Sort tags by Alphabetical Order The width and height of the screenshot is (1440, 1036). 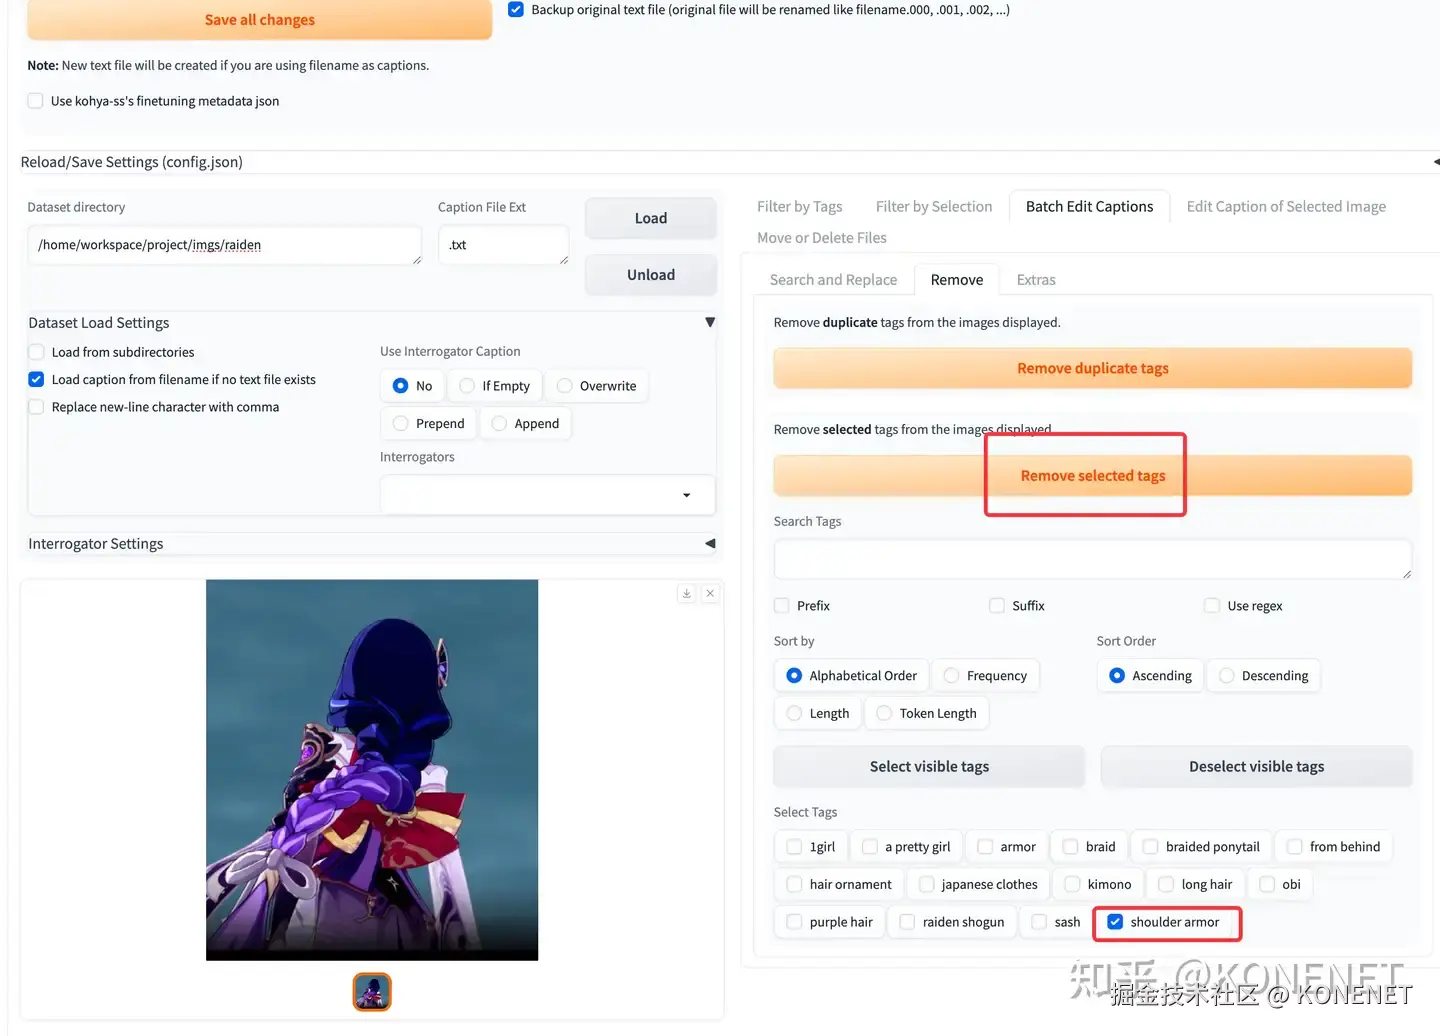[x=851, y=676]
